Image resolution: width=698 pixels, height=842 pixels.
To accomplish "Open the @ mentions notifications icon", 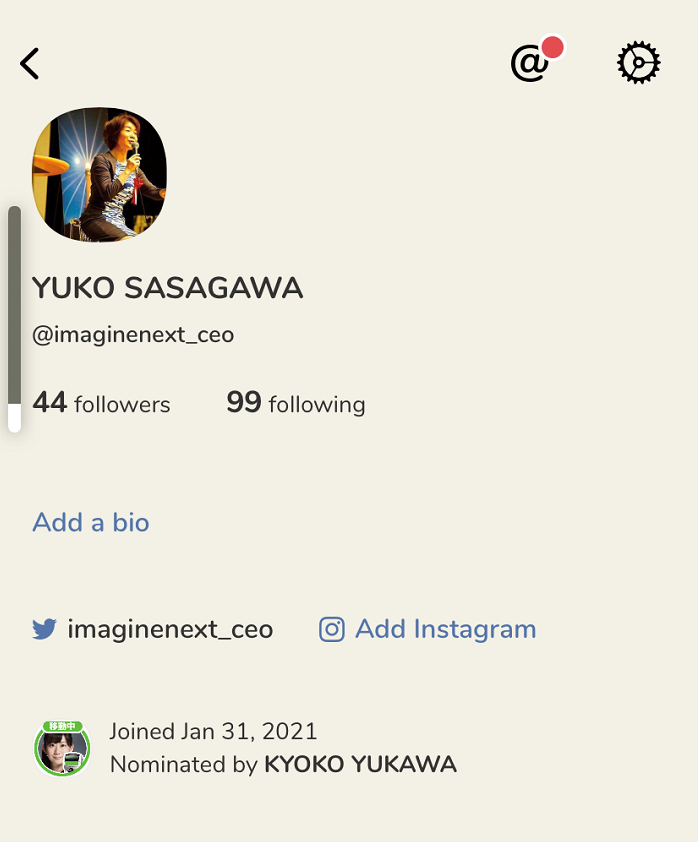I will point(529,63).
